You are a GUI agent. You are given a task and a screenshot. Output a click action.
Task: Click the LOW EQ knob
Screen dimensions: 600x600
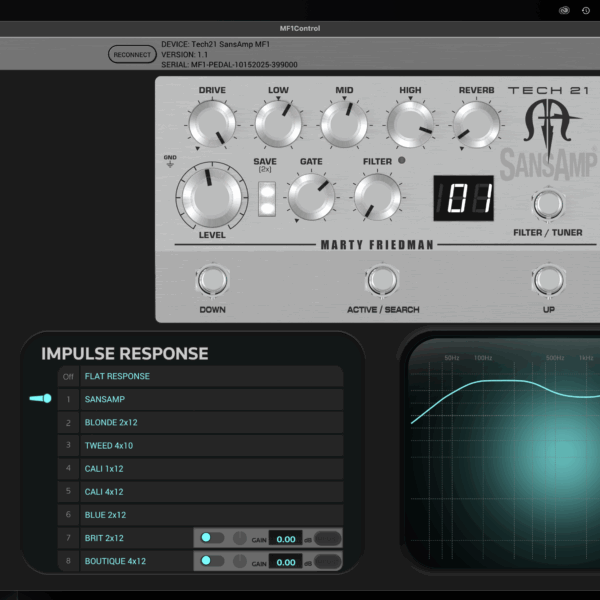click(x=278, y=124)
